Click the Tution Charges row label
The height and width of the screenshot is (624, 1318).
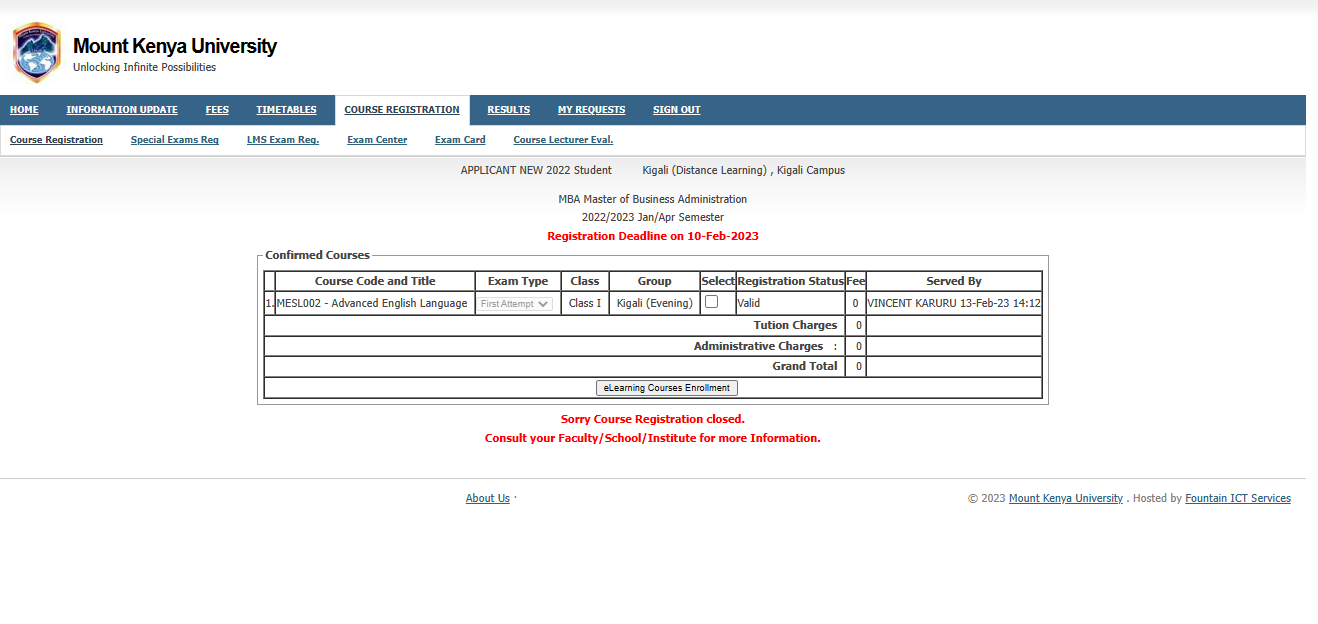(796, 325)
